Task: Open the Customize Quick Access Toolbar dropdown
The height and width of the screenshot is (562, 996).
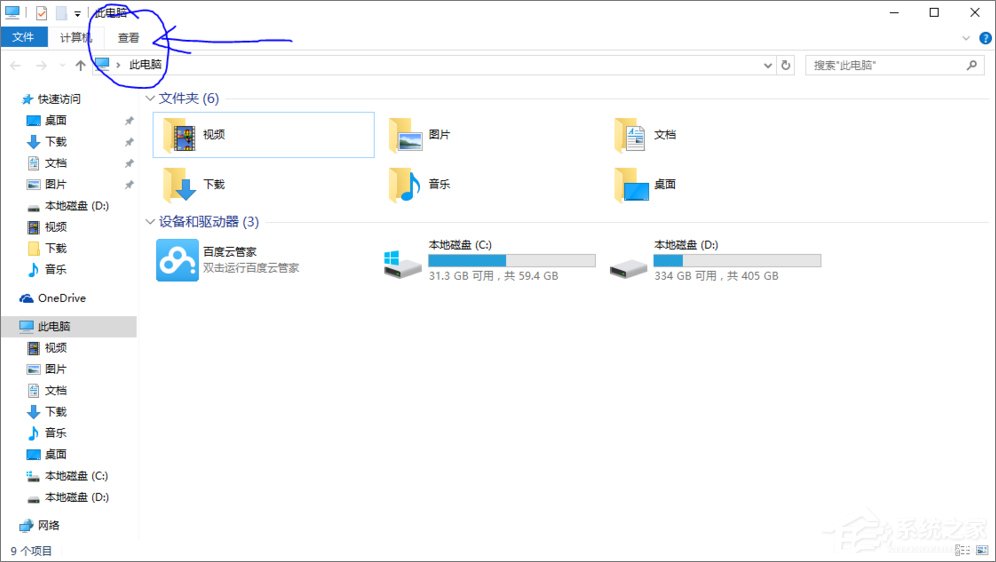Action: pos(77,13)
